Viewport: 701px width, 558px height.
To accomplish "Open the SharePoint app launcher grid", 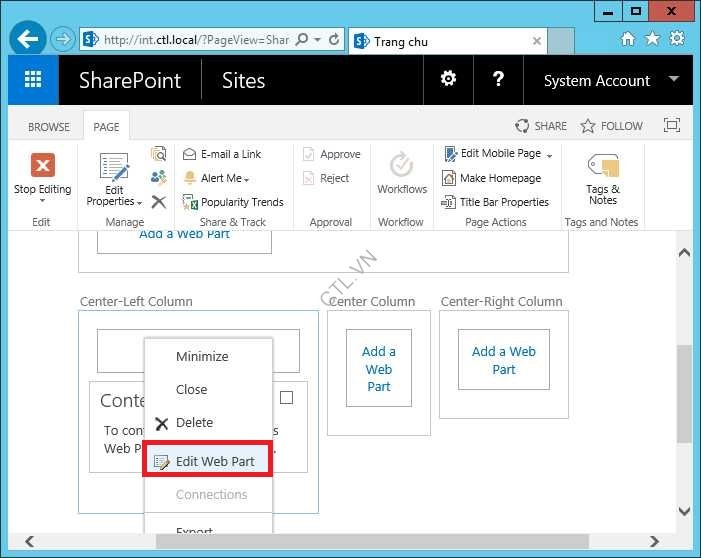I will [x=33, y=81].
